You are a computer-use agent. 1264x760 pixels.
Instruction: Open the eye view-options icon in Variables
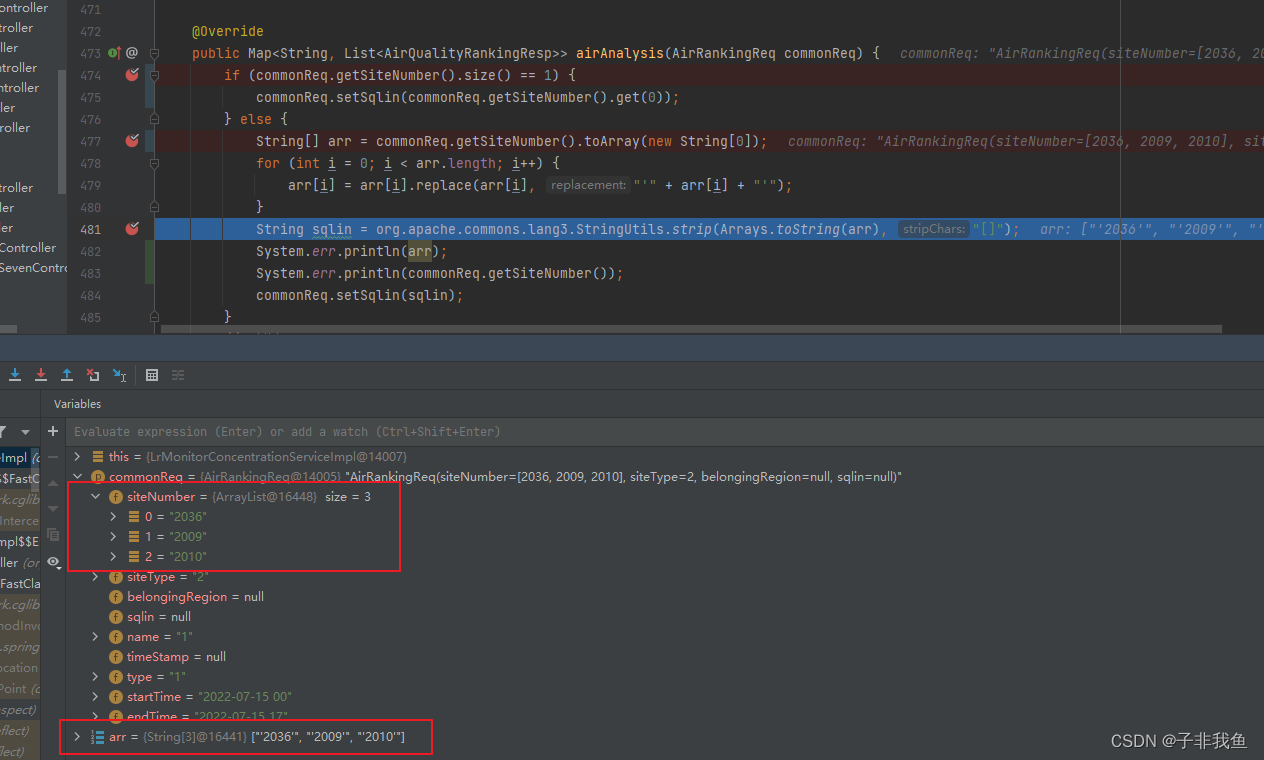point(54,562)
